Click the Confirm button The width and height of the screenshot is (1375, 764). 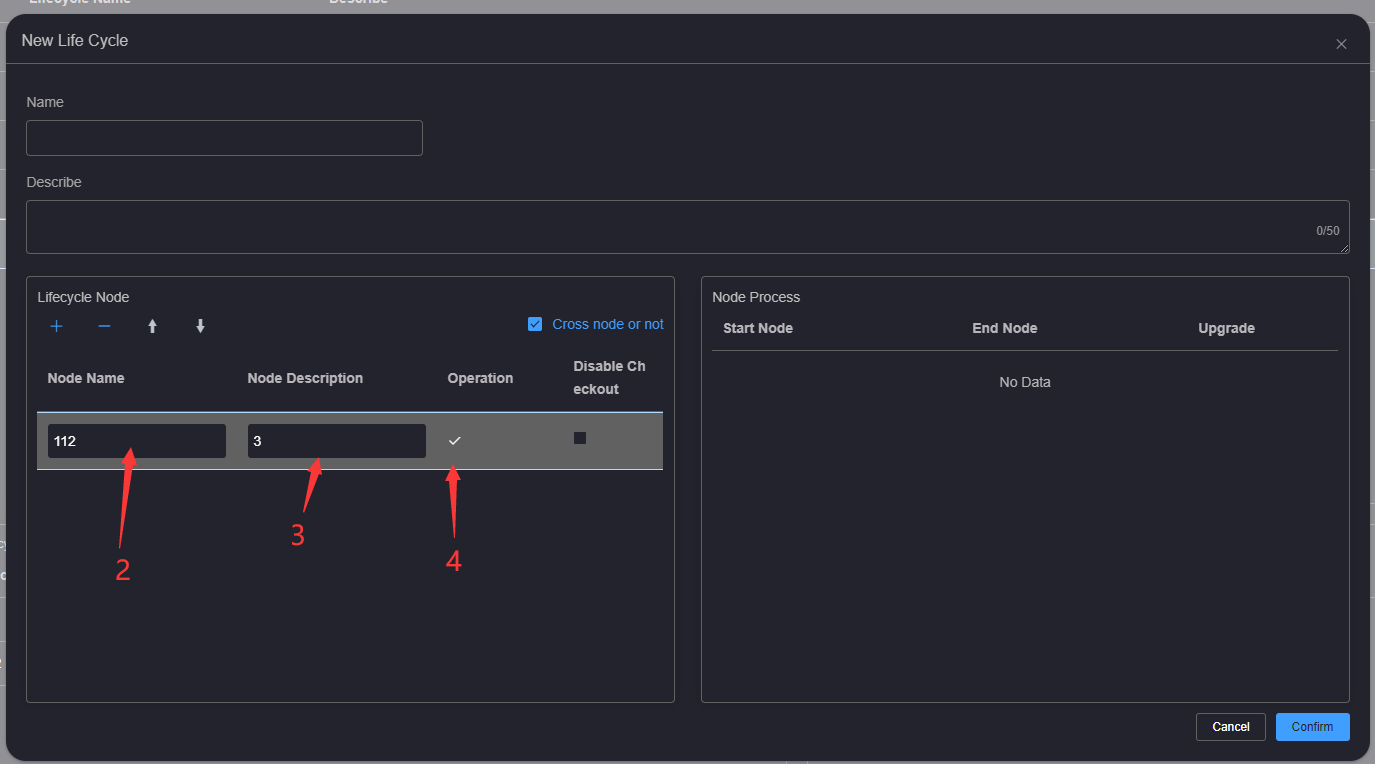pos(1312,727)
